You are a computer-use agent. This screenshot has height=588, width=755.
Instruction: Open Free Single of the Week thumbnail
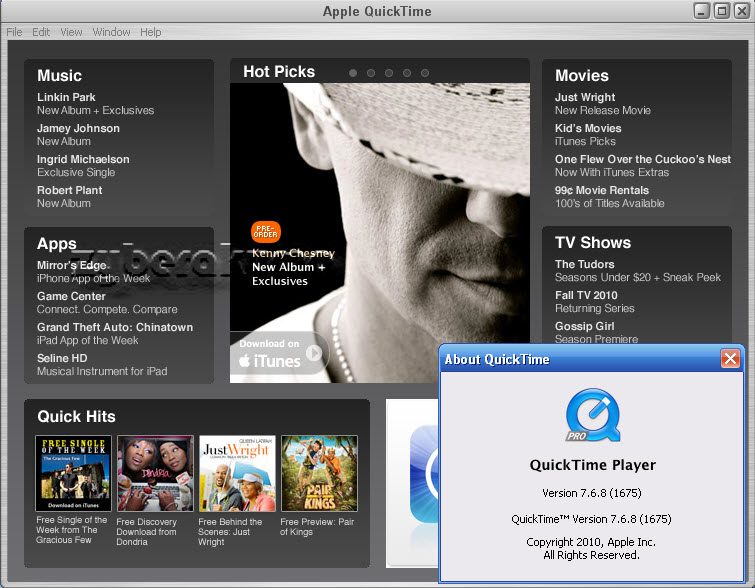coord(73,473)
